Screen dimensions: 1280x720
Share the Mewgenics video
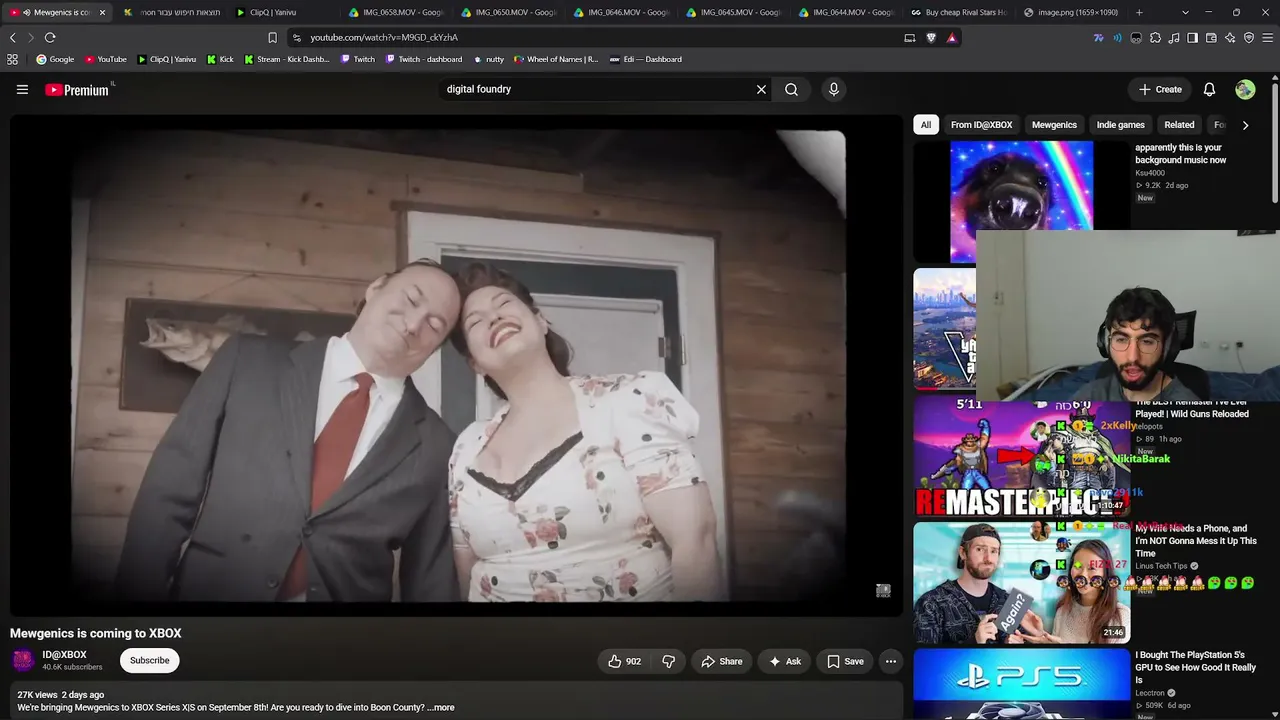[721, 661]
